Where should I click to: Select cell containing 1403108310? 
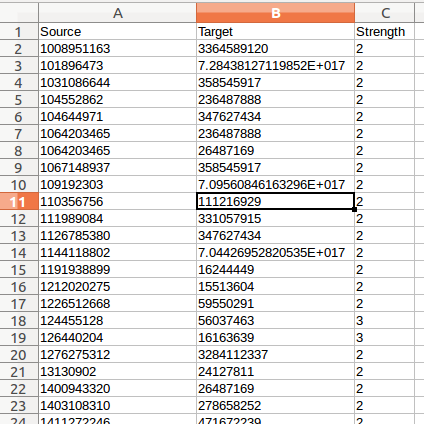click(118, 405)
